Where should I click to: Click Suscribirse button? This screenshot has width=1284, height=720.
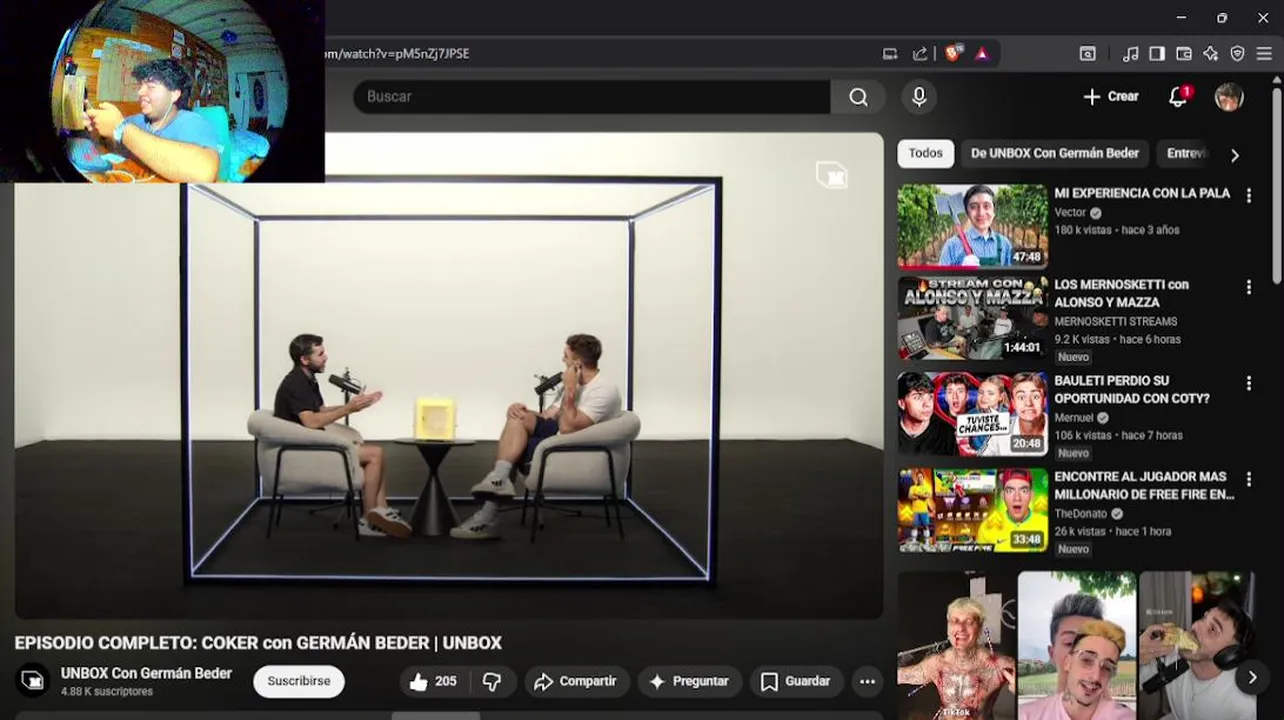coord(298,681)
